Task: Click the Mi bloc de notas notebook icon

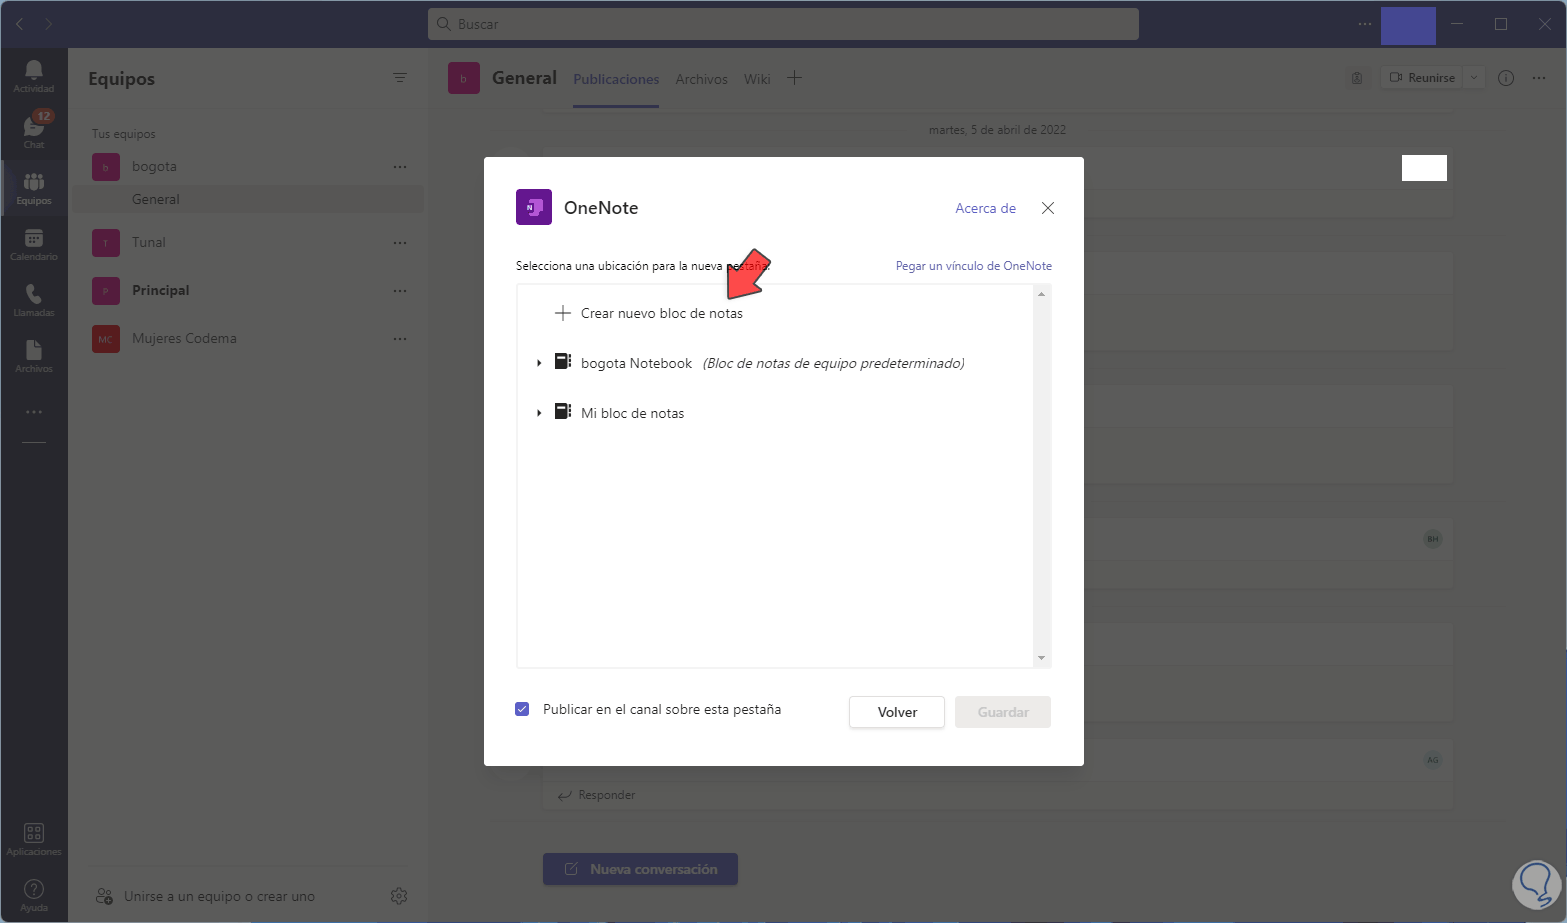Action: point(563,412)
